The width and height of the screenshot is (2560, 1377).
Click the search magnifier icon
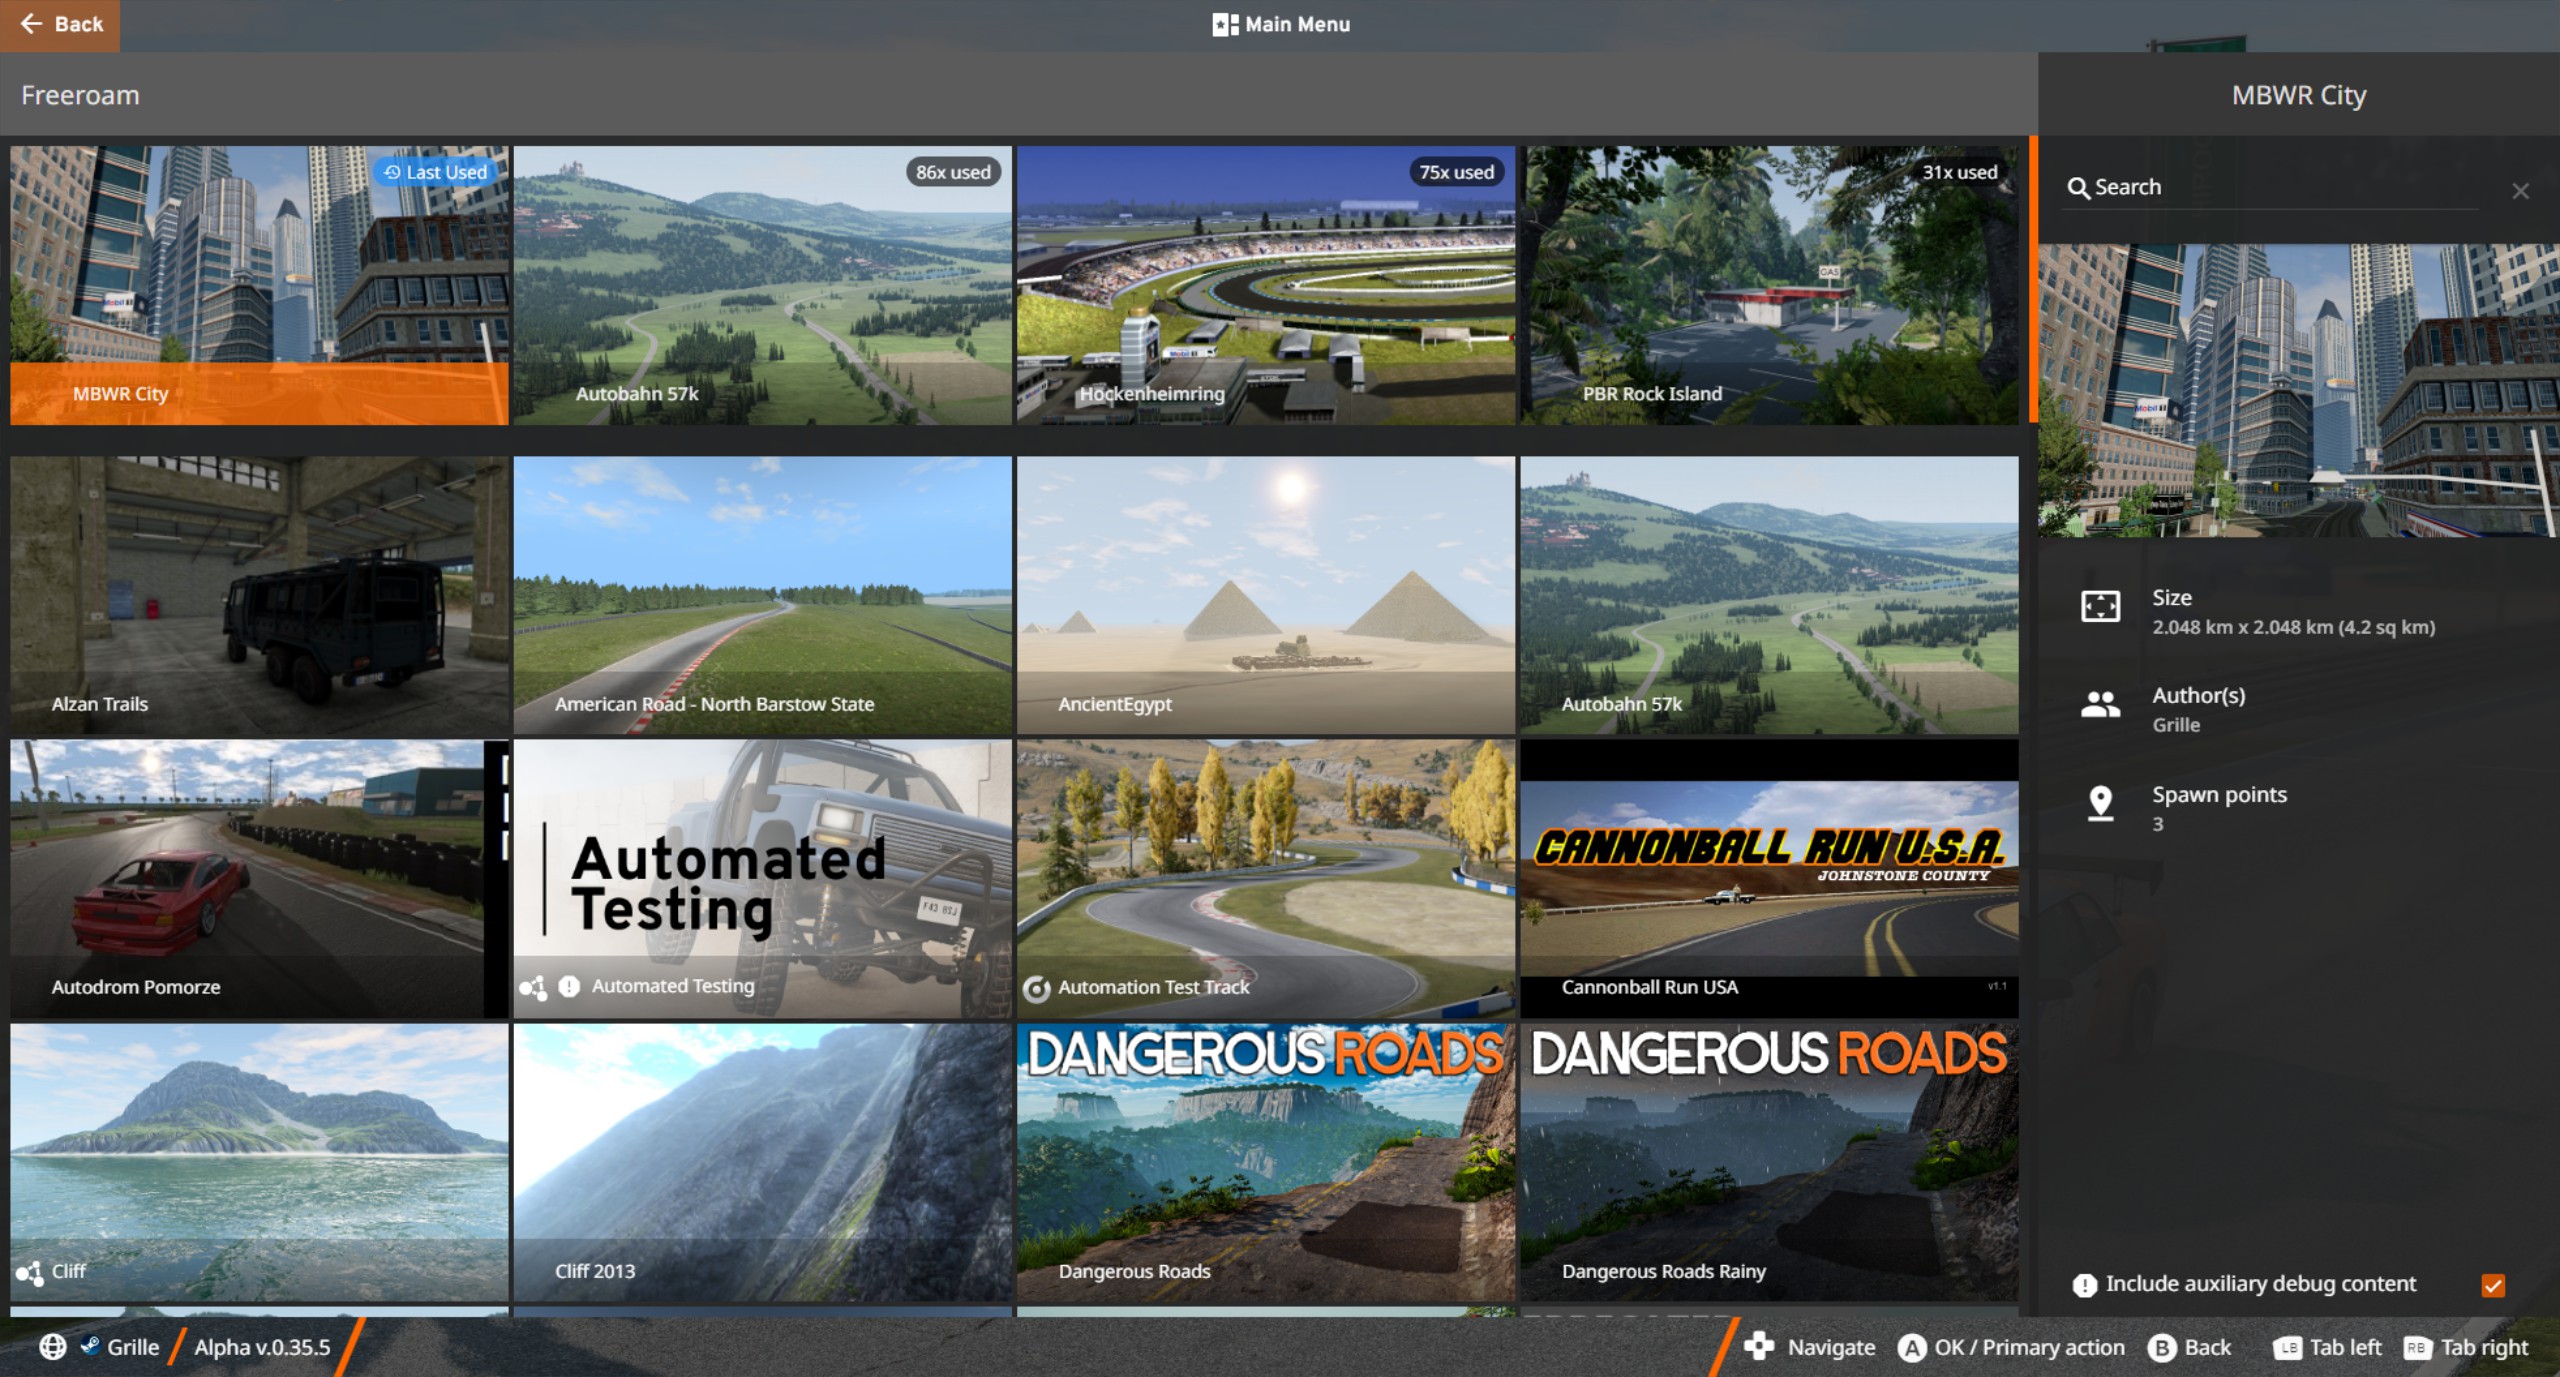(x=2078, y=187)
